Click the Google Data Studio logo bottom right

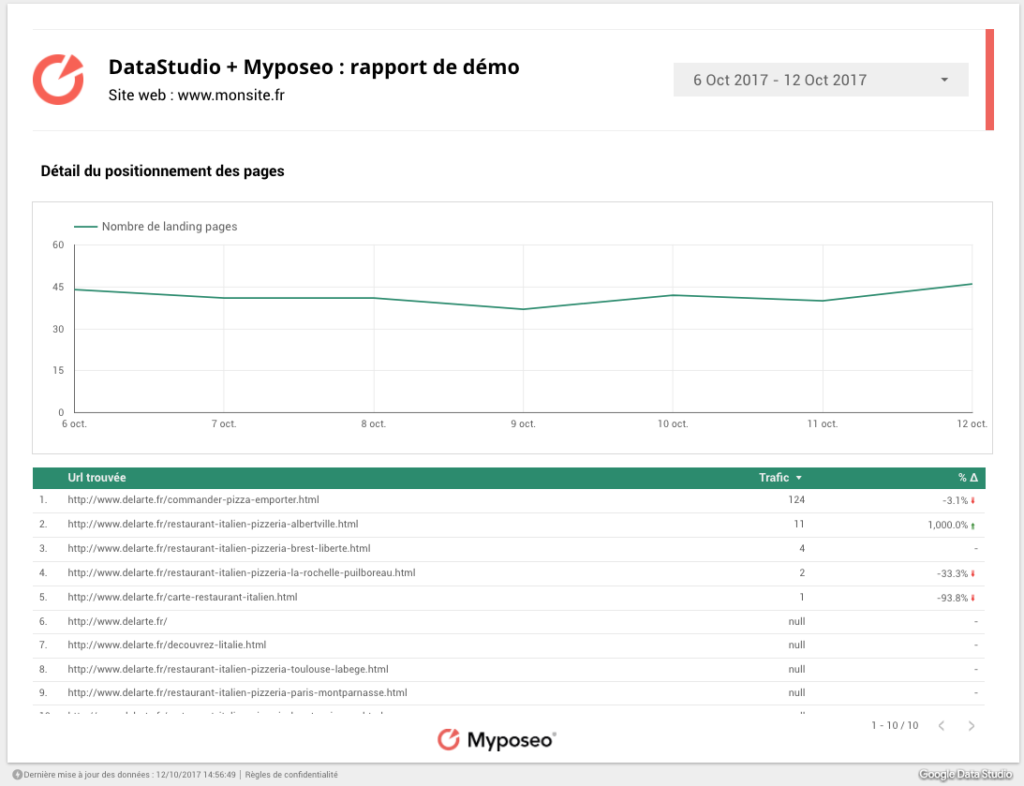[x=966, y=773]
